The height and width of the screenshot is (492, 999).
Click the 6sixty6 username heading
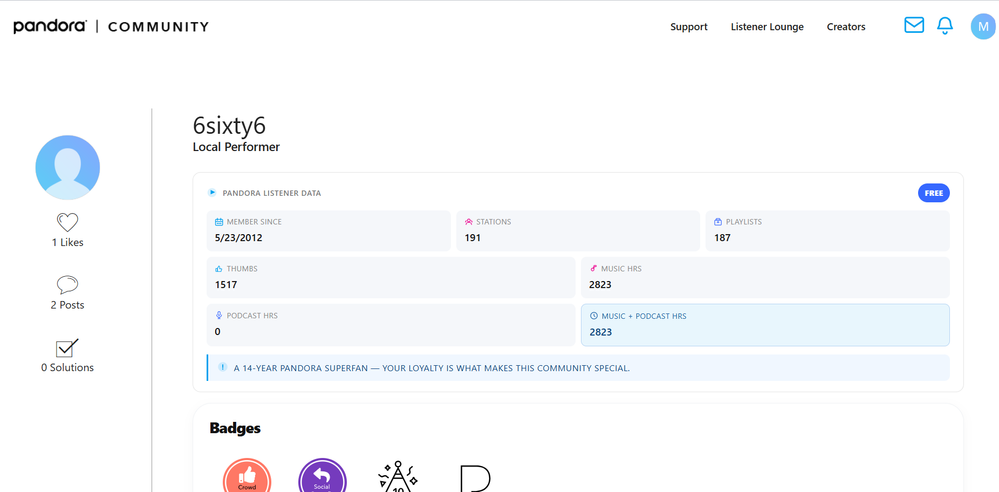tap(229, 126)
